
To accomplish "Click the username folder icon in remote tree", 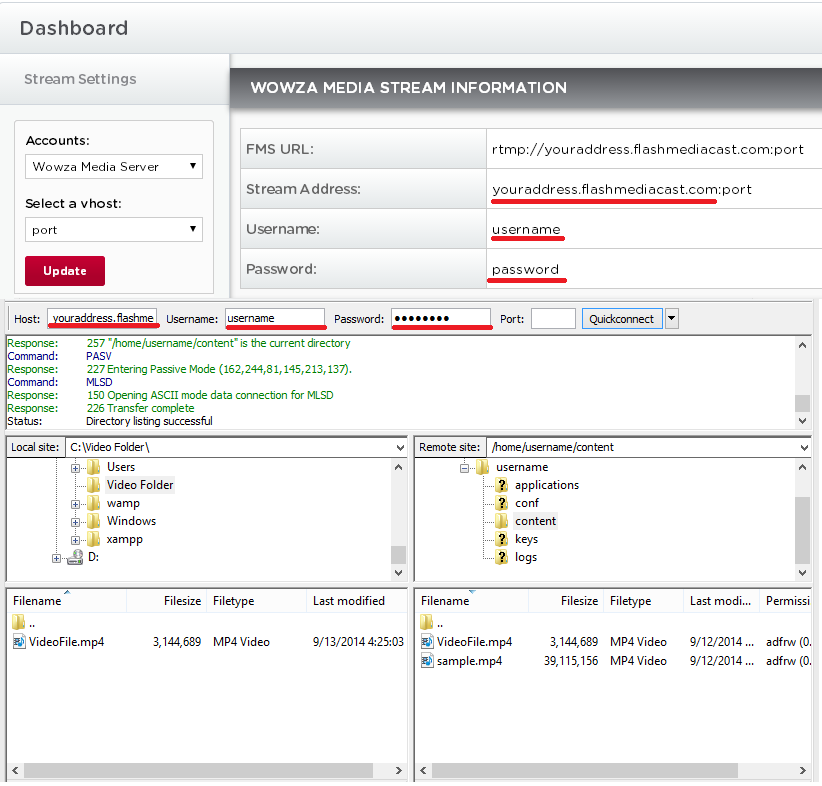I will [x=482, y=467].
